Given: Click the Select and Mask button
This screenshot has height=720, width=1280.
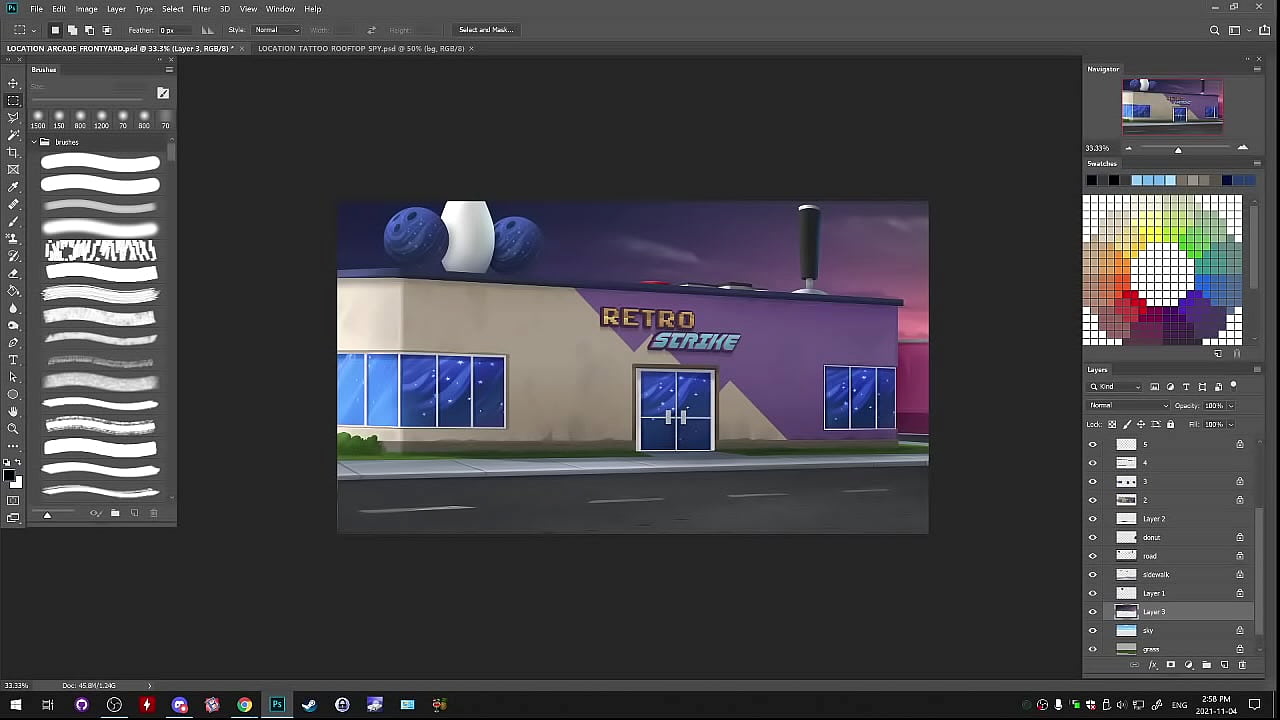Looking at the screenshot, I should (x=486, y=30).
